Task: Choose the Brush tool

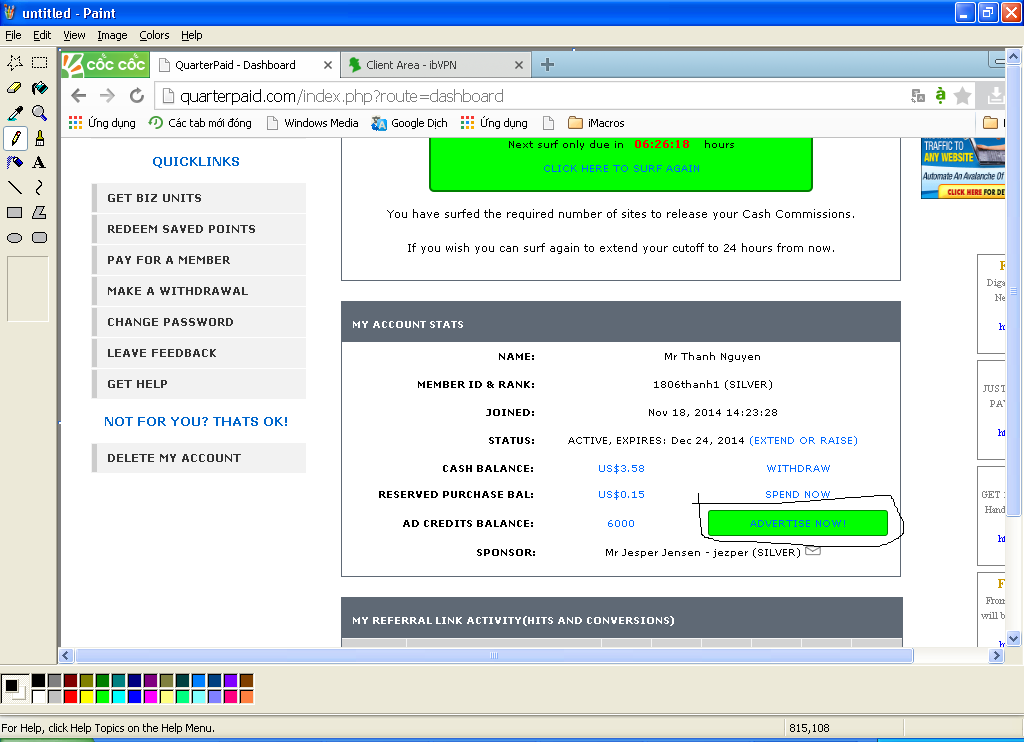Action: coord(40,138)
